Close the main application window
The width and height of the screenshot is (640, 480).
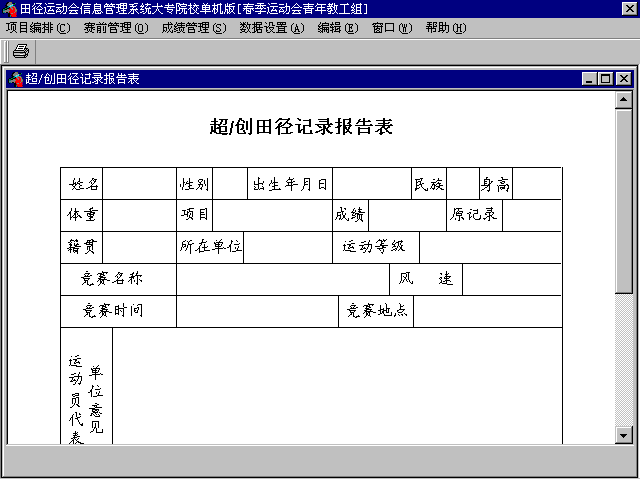pyautogui.click(x=630, y=9)
